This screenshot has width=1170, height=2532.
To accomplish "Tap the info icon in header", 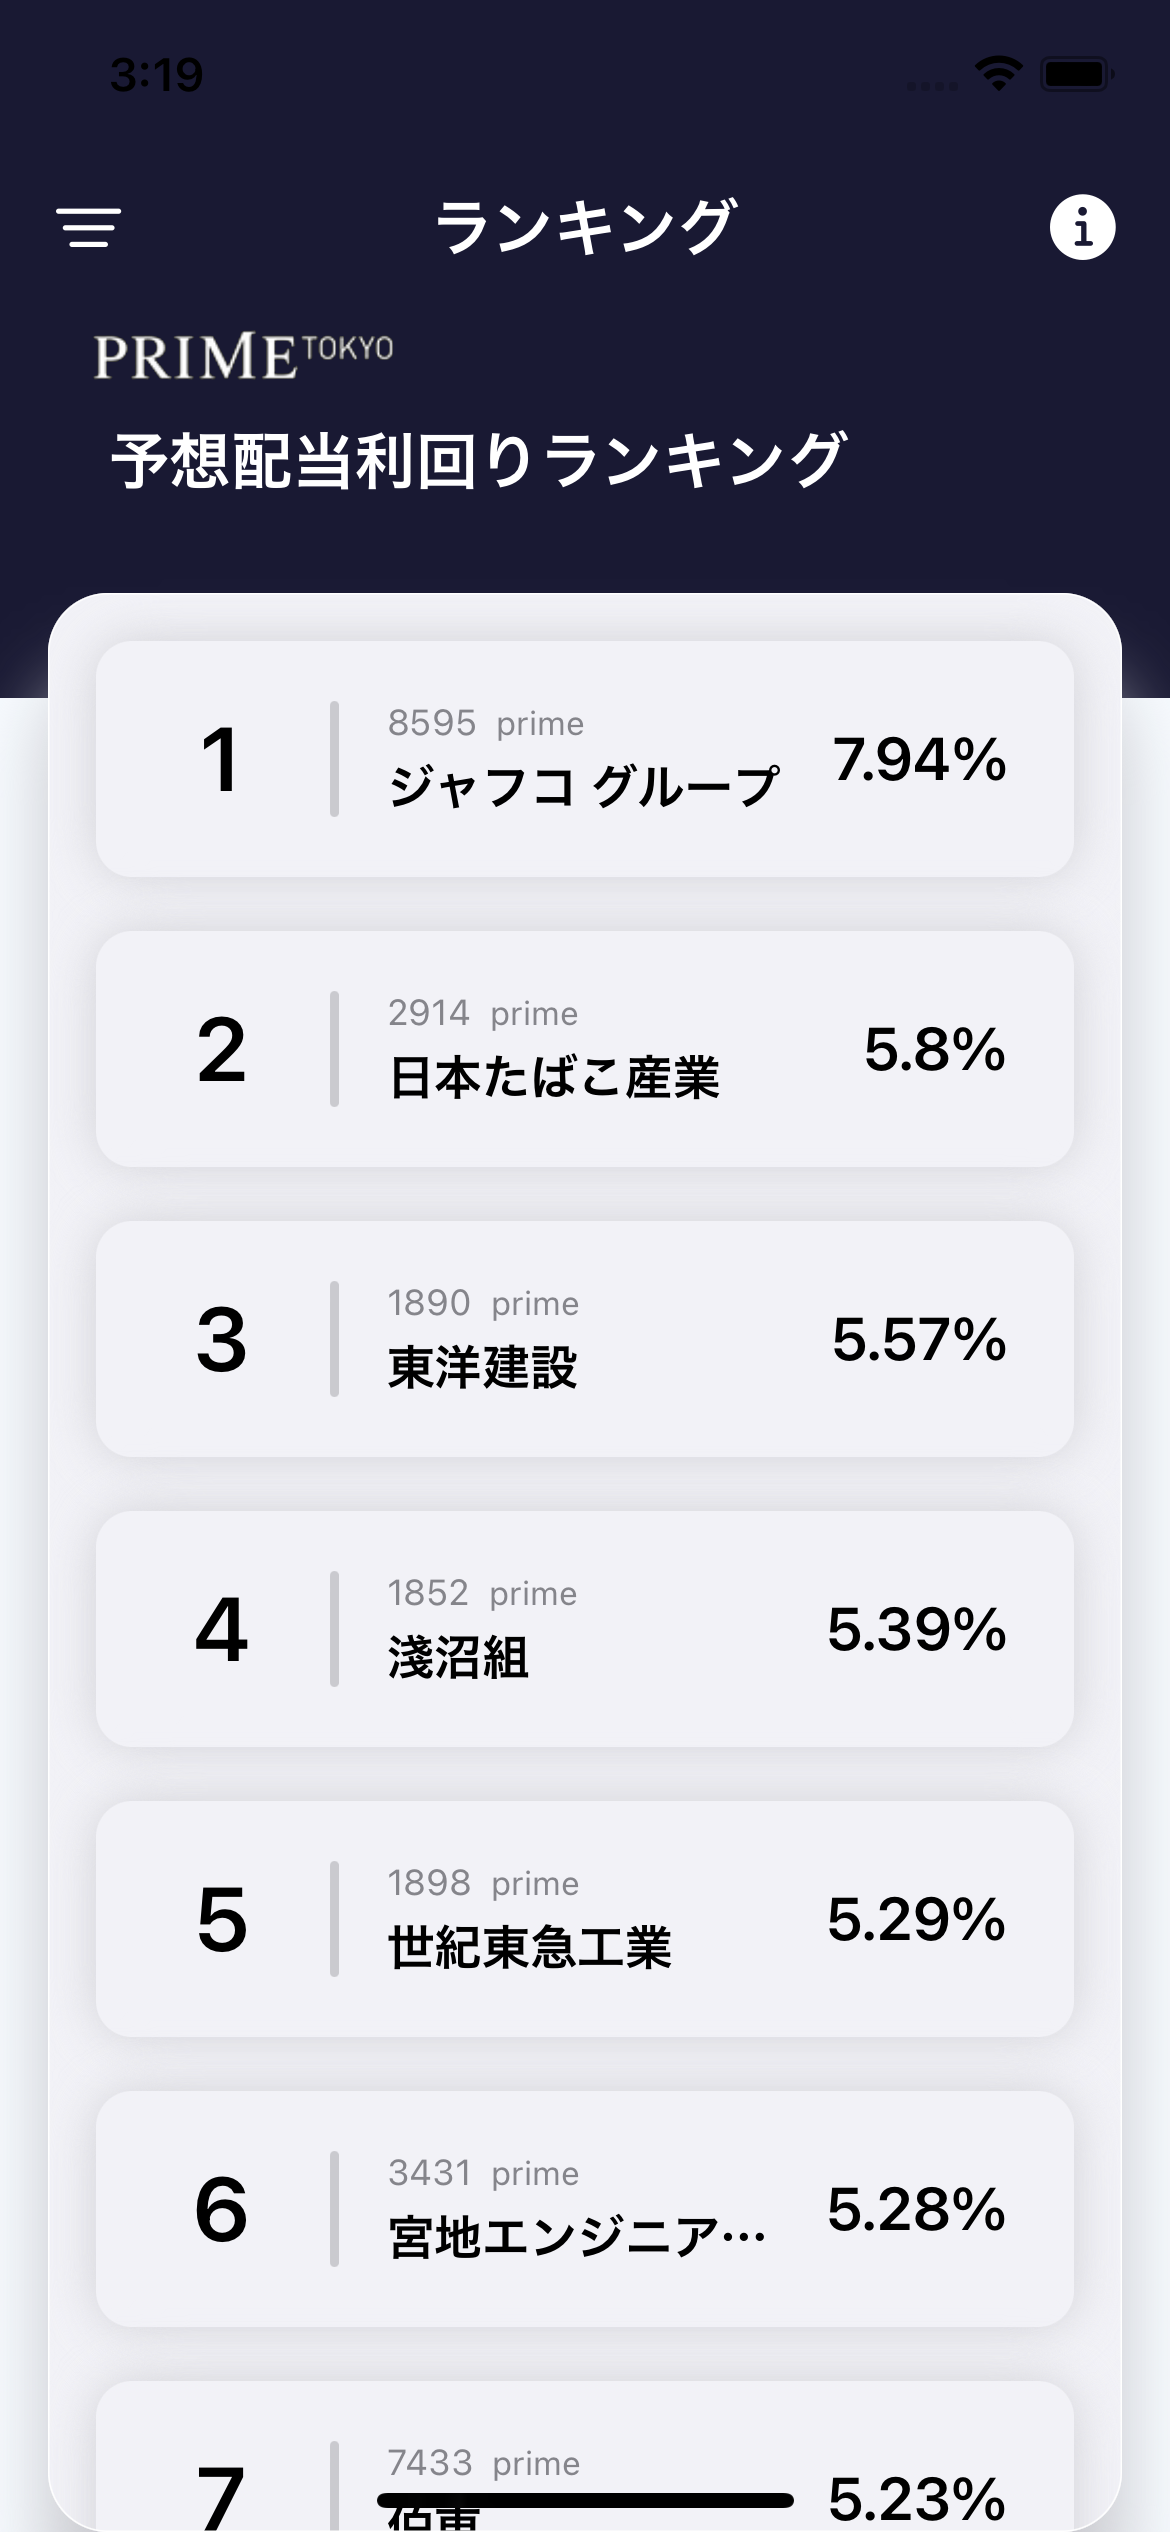I will coord(1082,227).
